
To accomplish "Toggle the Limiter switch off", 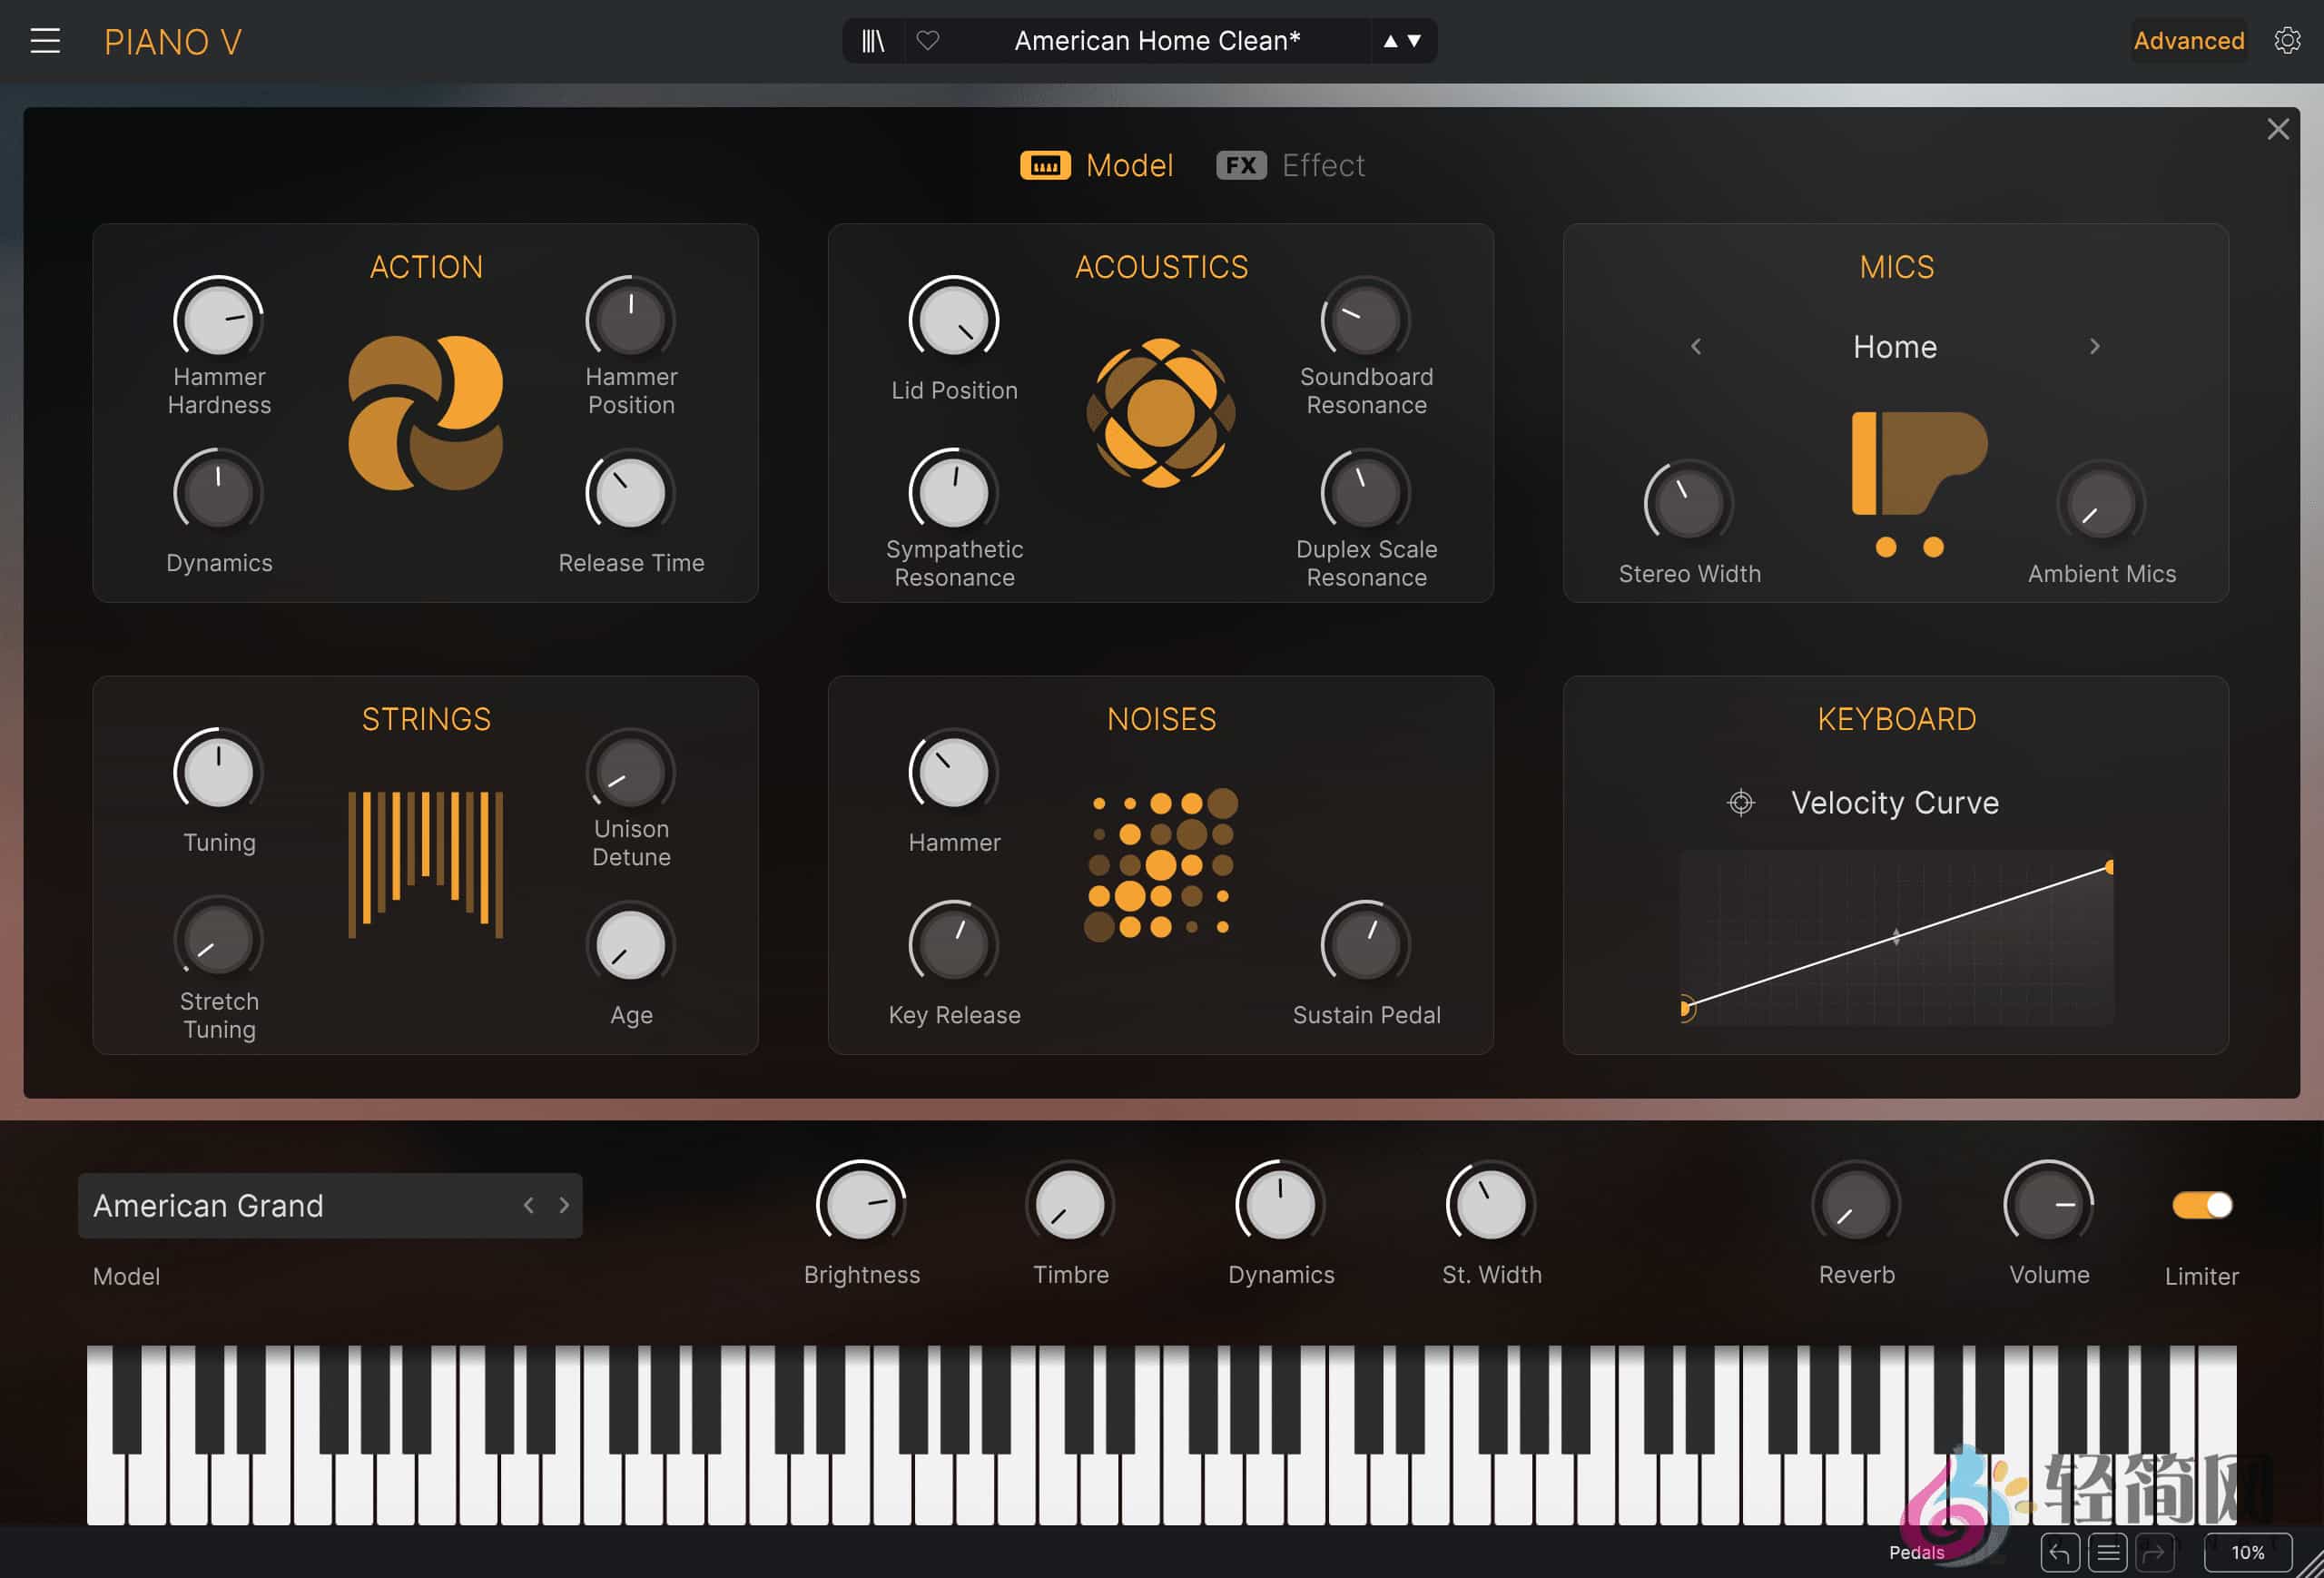I will click(2201, 1205).
